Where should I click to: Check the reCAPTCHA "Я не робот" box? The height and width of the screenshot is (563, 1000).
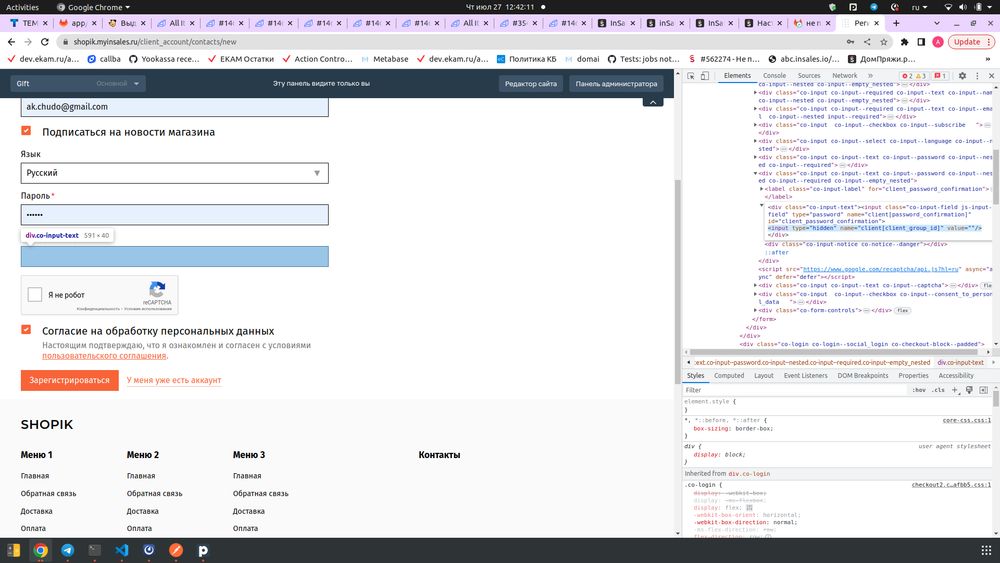(35, 294)
